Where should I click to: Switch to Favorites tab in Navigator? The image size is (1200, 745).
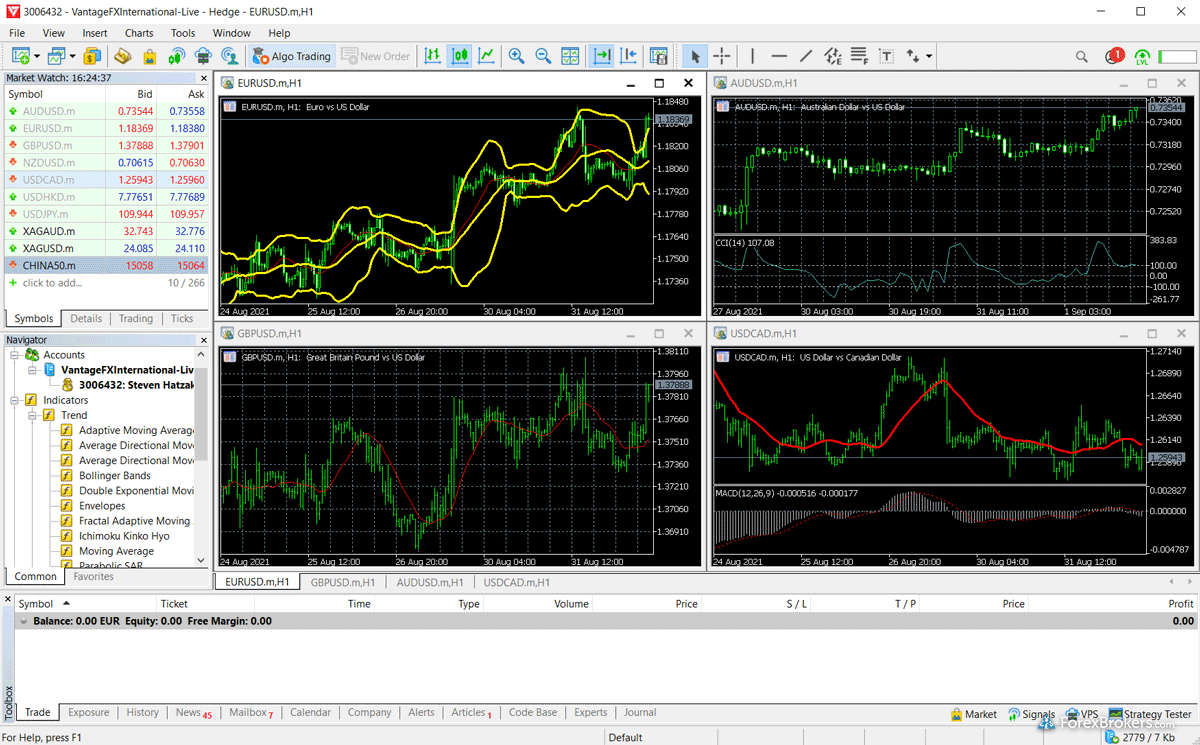tap(93, 576)
